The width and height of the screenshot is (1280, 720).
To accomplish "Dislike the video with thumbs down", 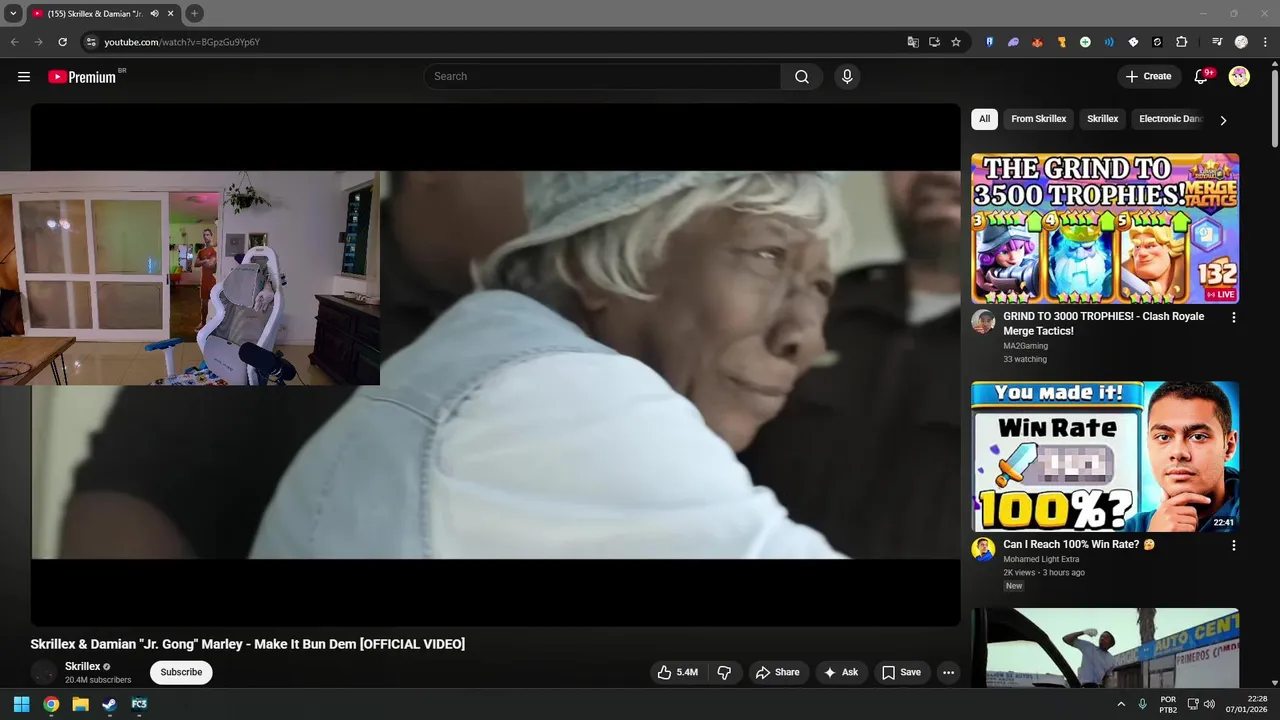I will coord(725,672).
